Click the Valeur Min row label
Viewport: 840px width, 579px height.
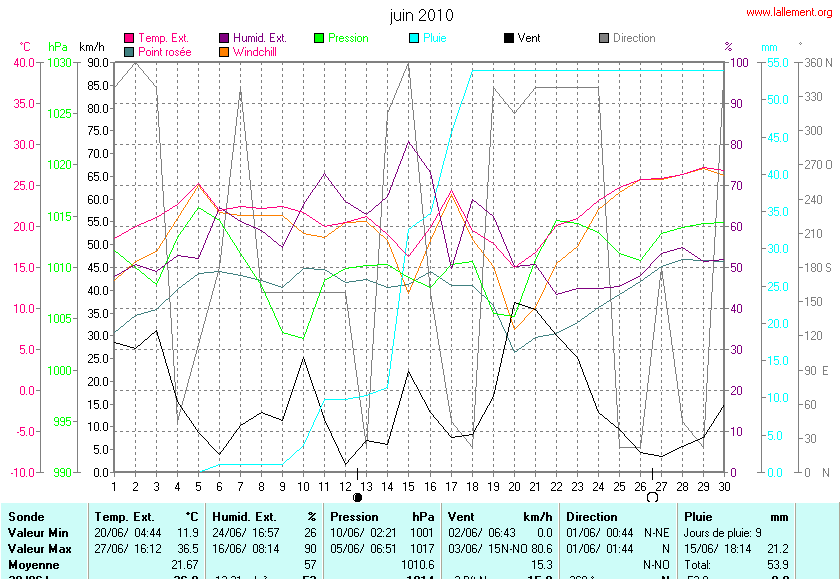point(38,533)
